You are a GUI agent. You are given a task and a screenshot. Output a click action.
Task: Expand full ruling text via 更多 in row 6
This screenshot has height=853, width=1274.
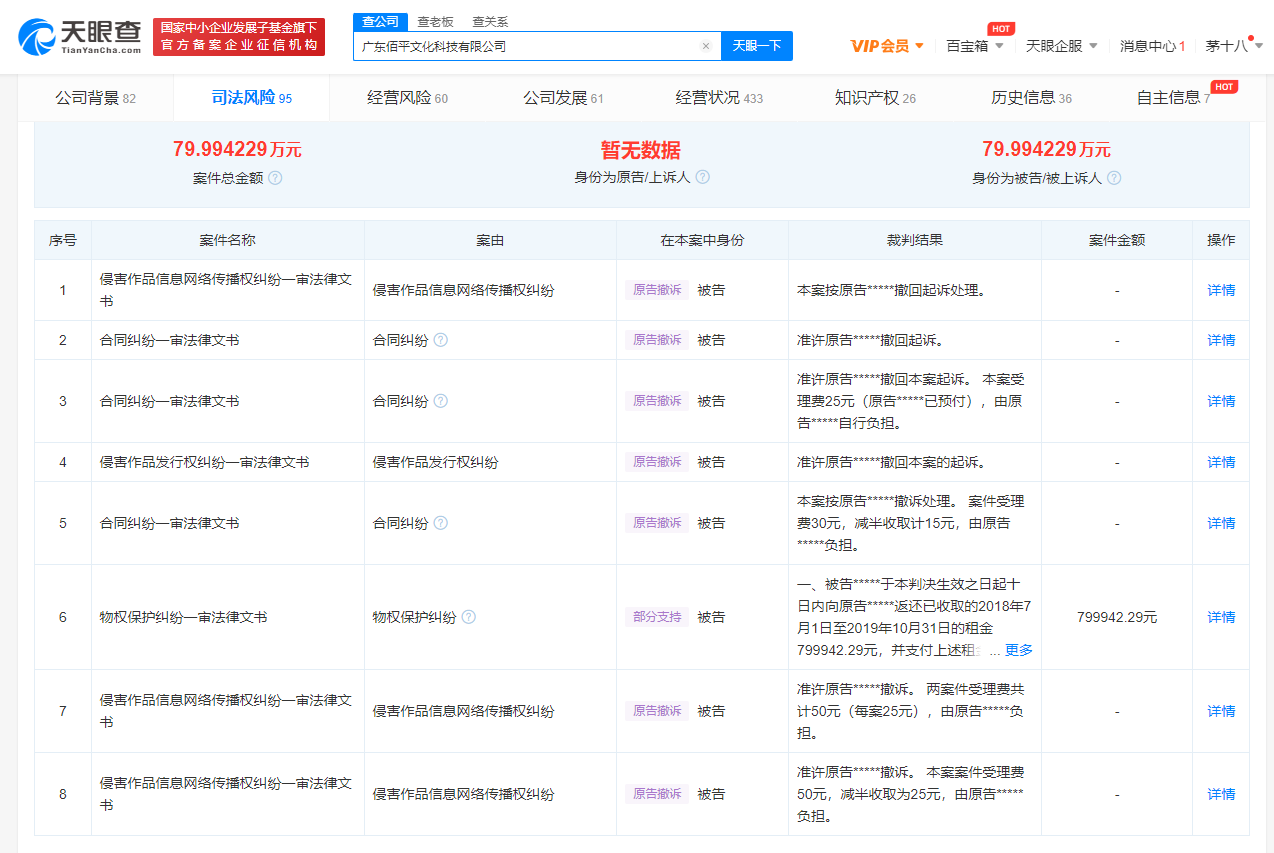click(x=1019, y=650)
